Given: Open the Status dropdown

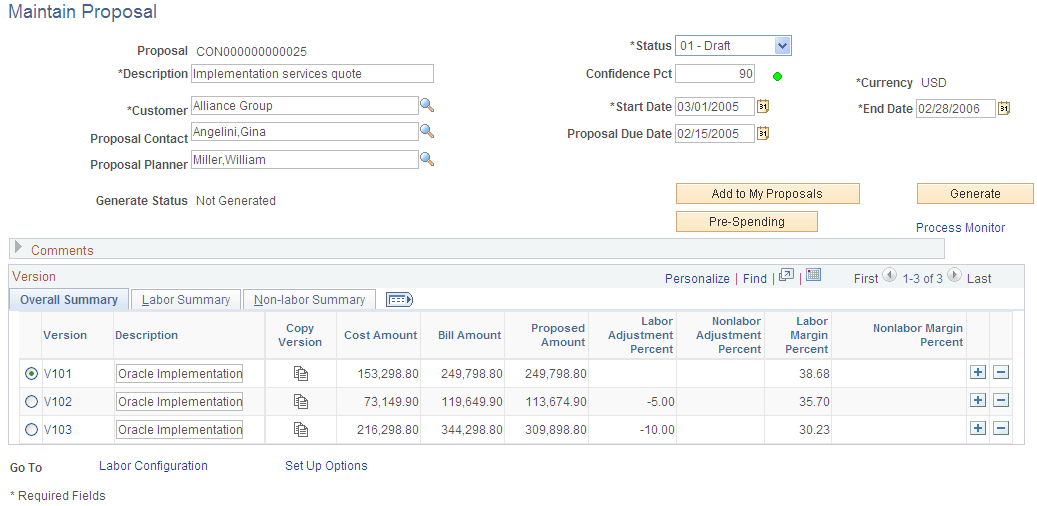Looking at the screenshot, I should pos(733,46).
